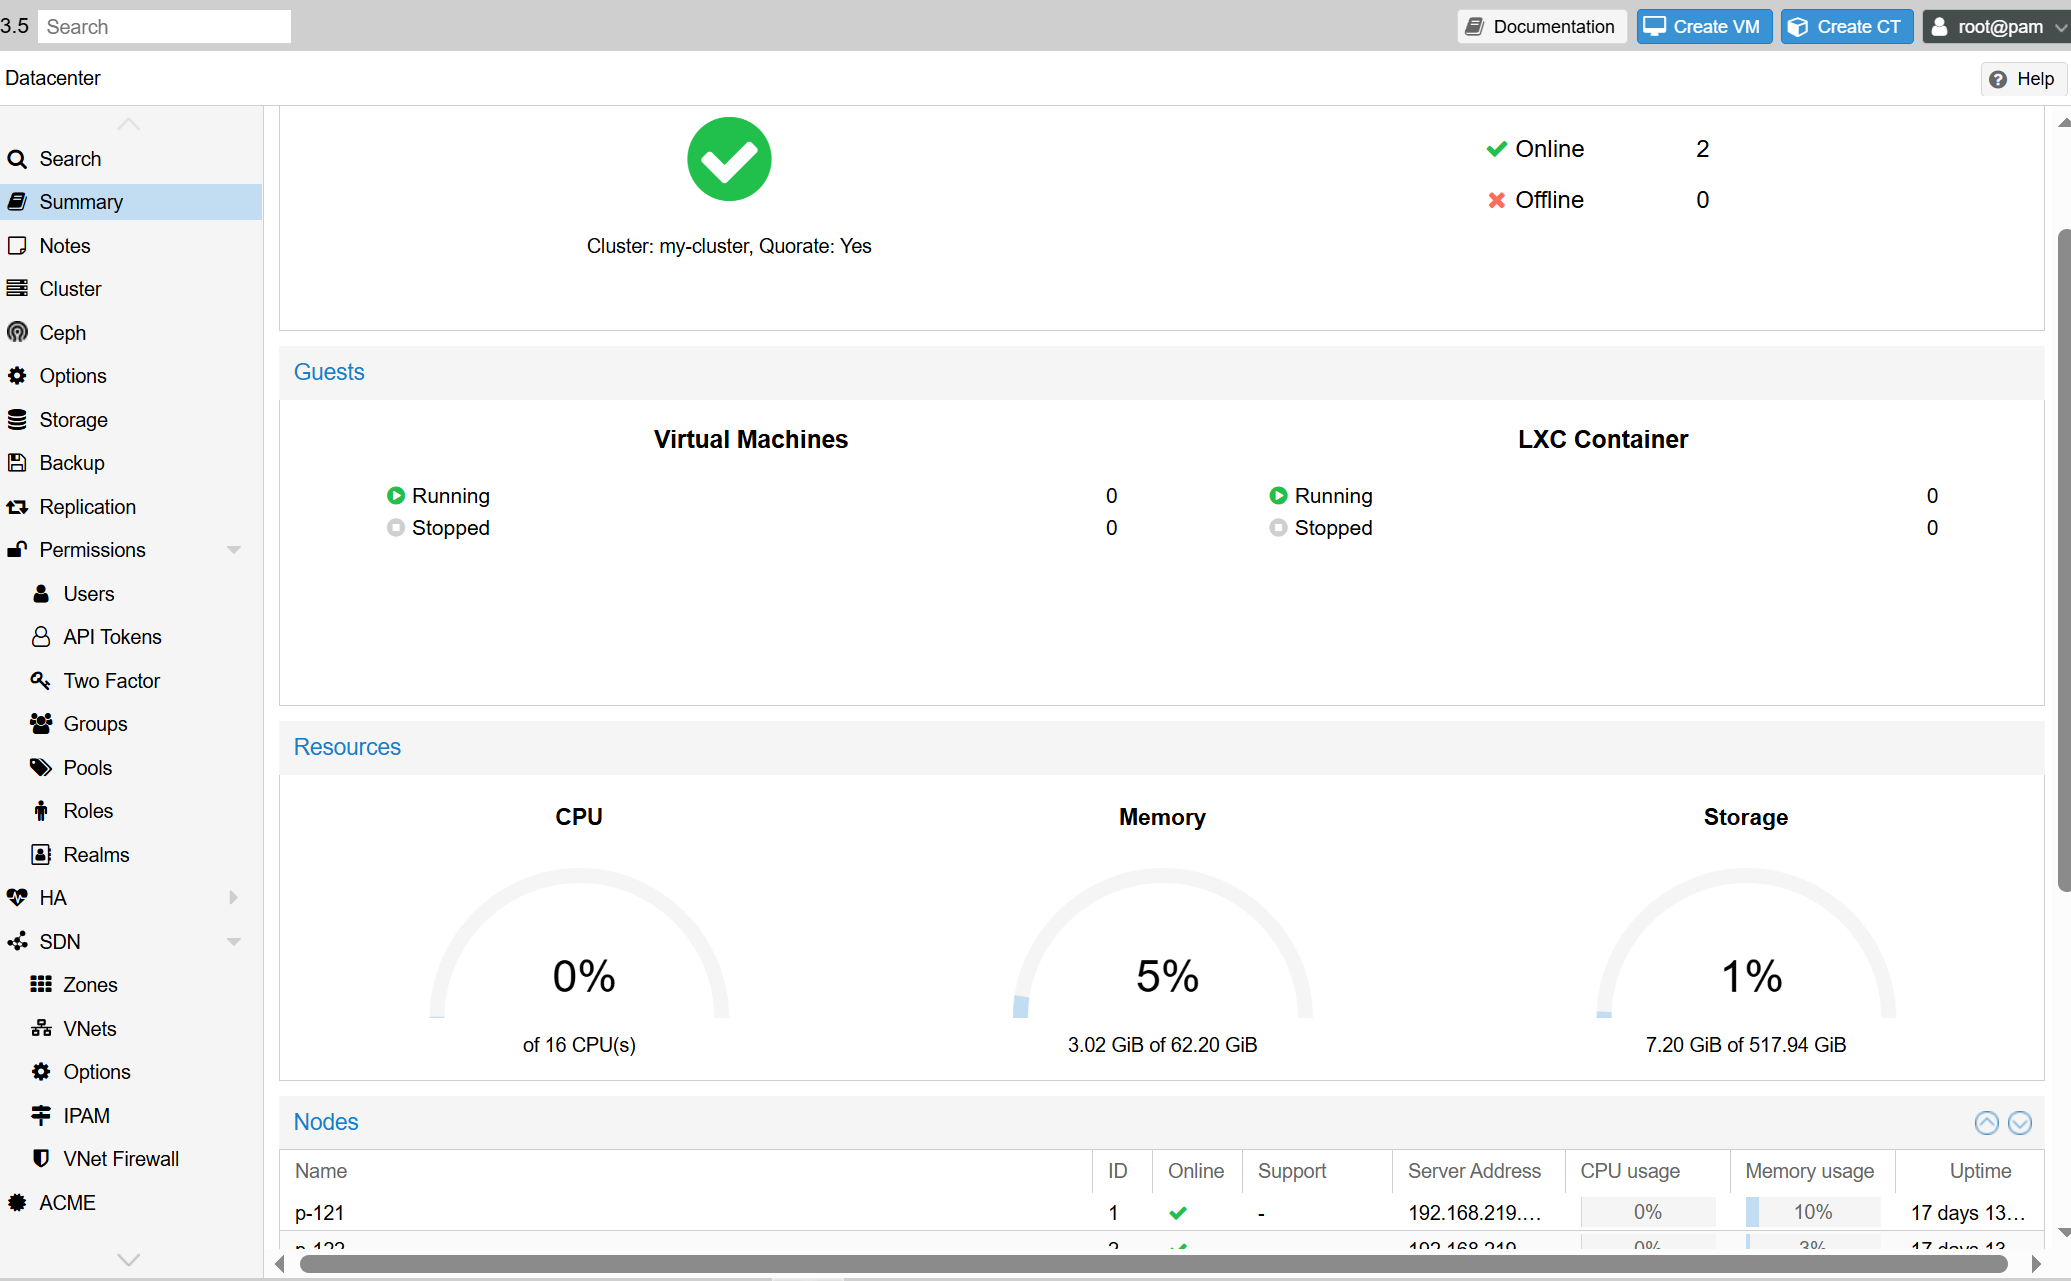
Task: Click the Create VM button
Action: pyautogui.click(x=1703, y=27)
